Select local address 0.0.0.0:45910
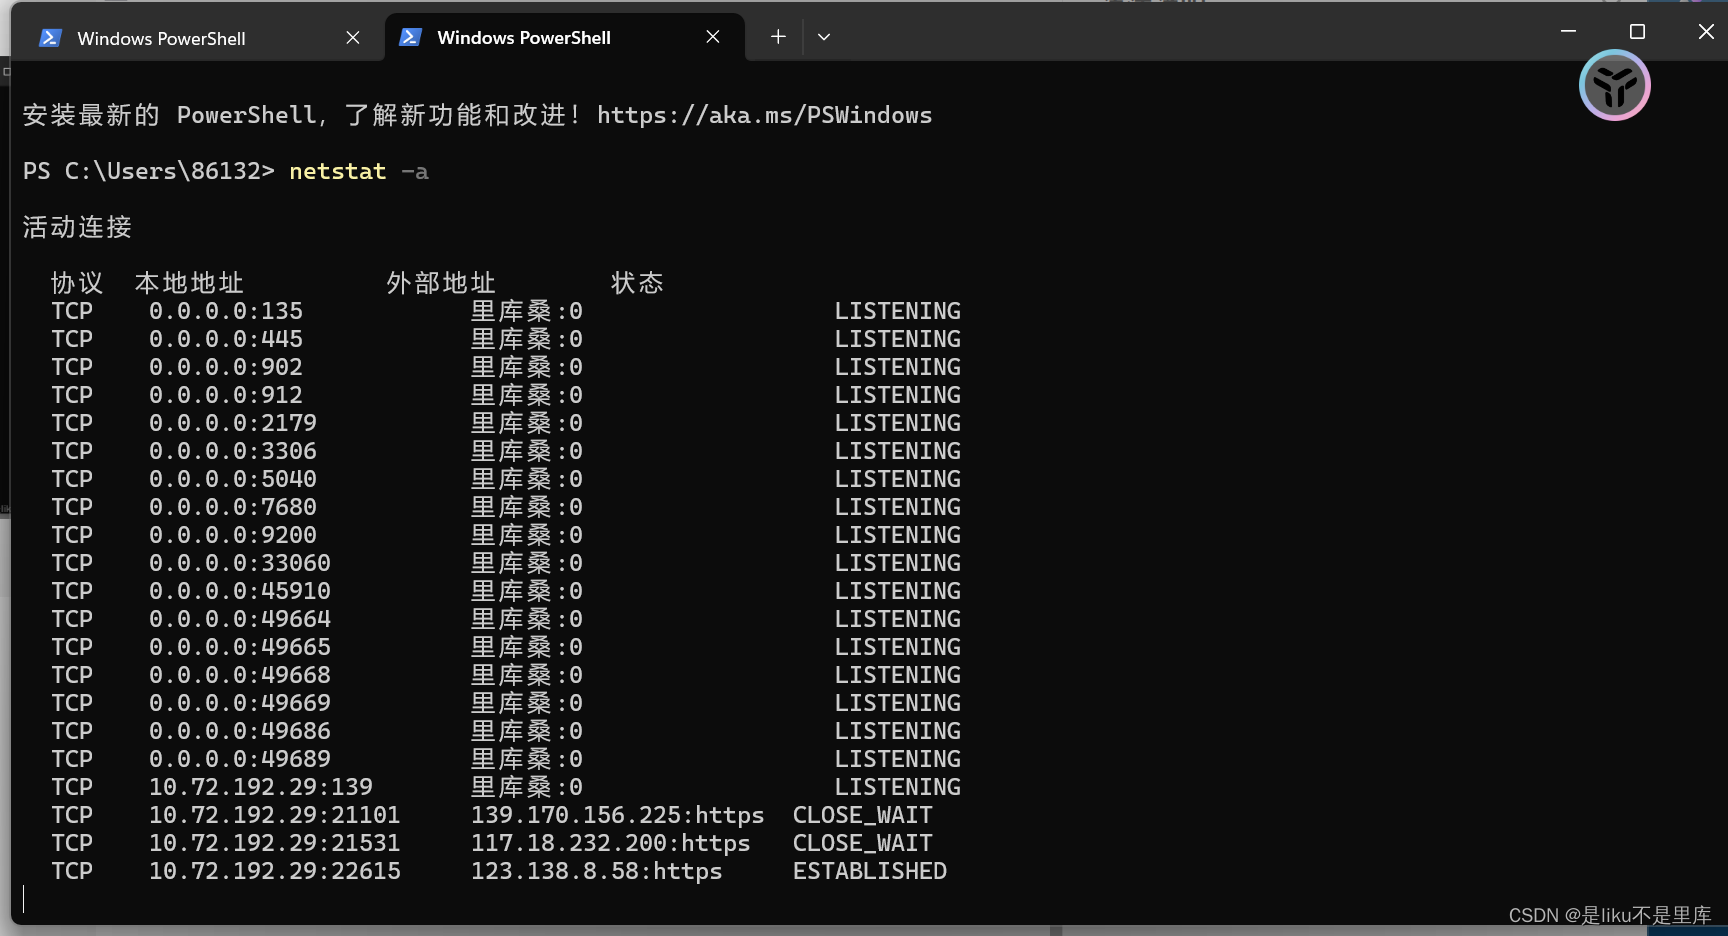Screen dimensions: 1728x936 click(240, 592)
